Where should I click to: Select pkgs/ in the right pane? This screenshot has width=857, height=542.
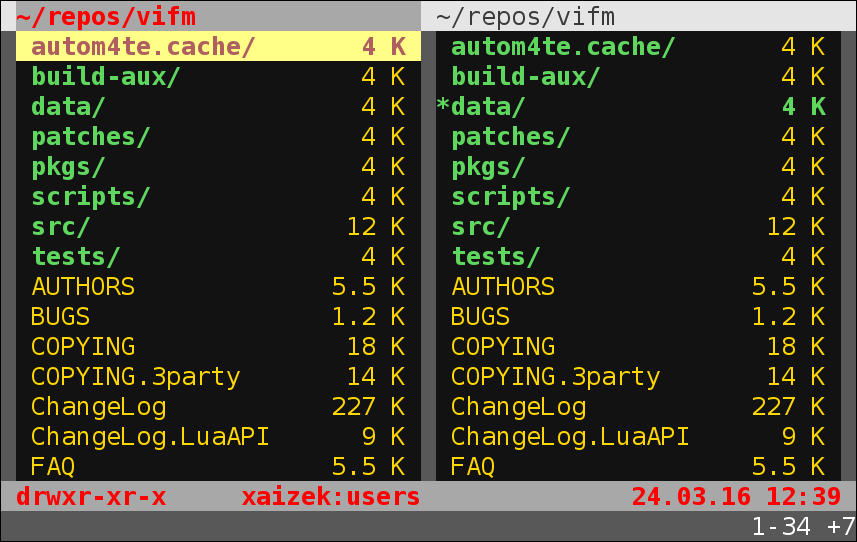pyautogui.click(x=638, y=166)
